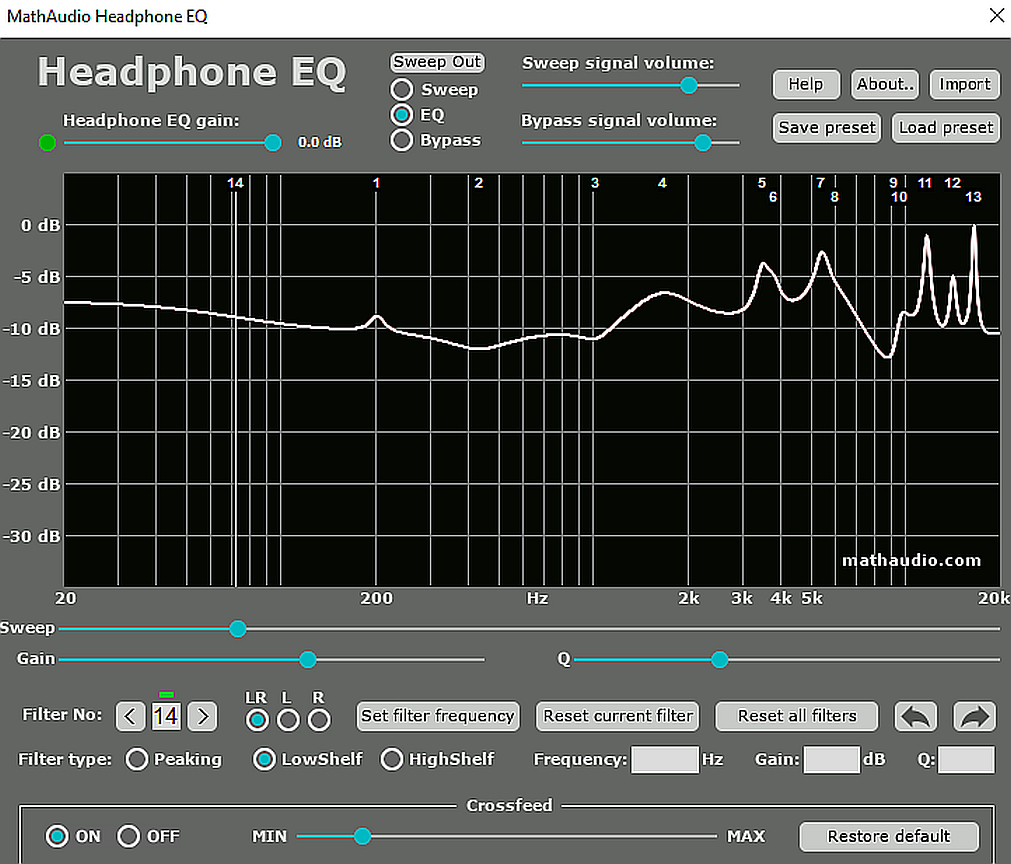Click Restore default crossfeed button

coord(889,836)
